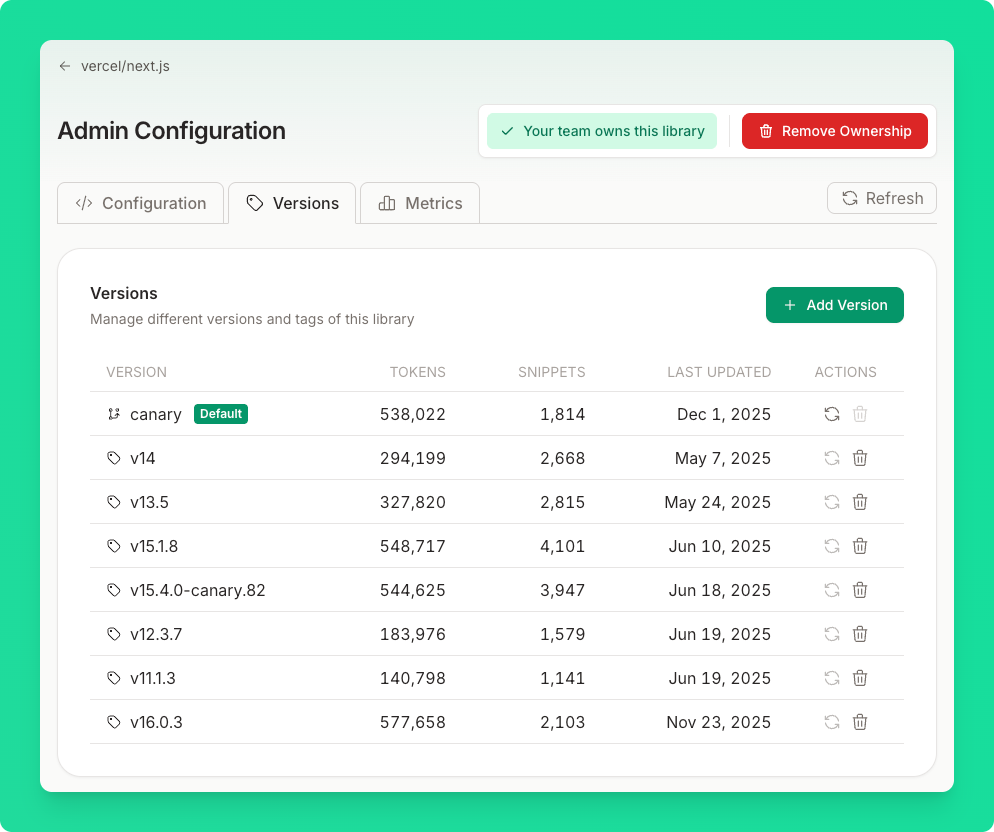994x832 pixels.
Task: Click the delete icon for v15.4.0-canary.82
Action: pos(860,590)
